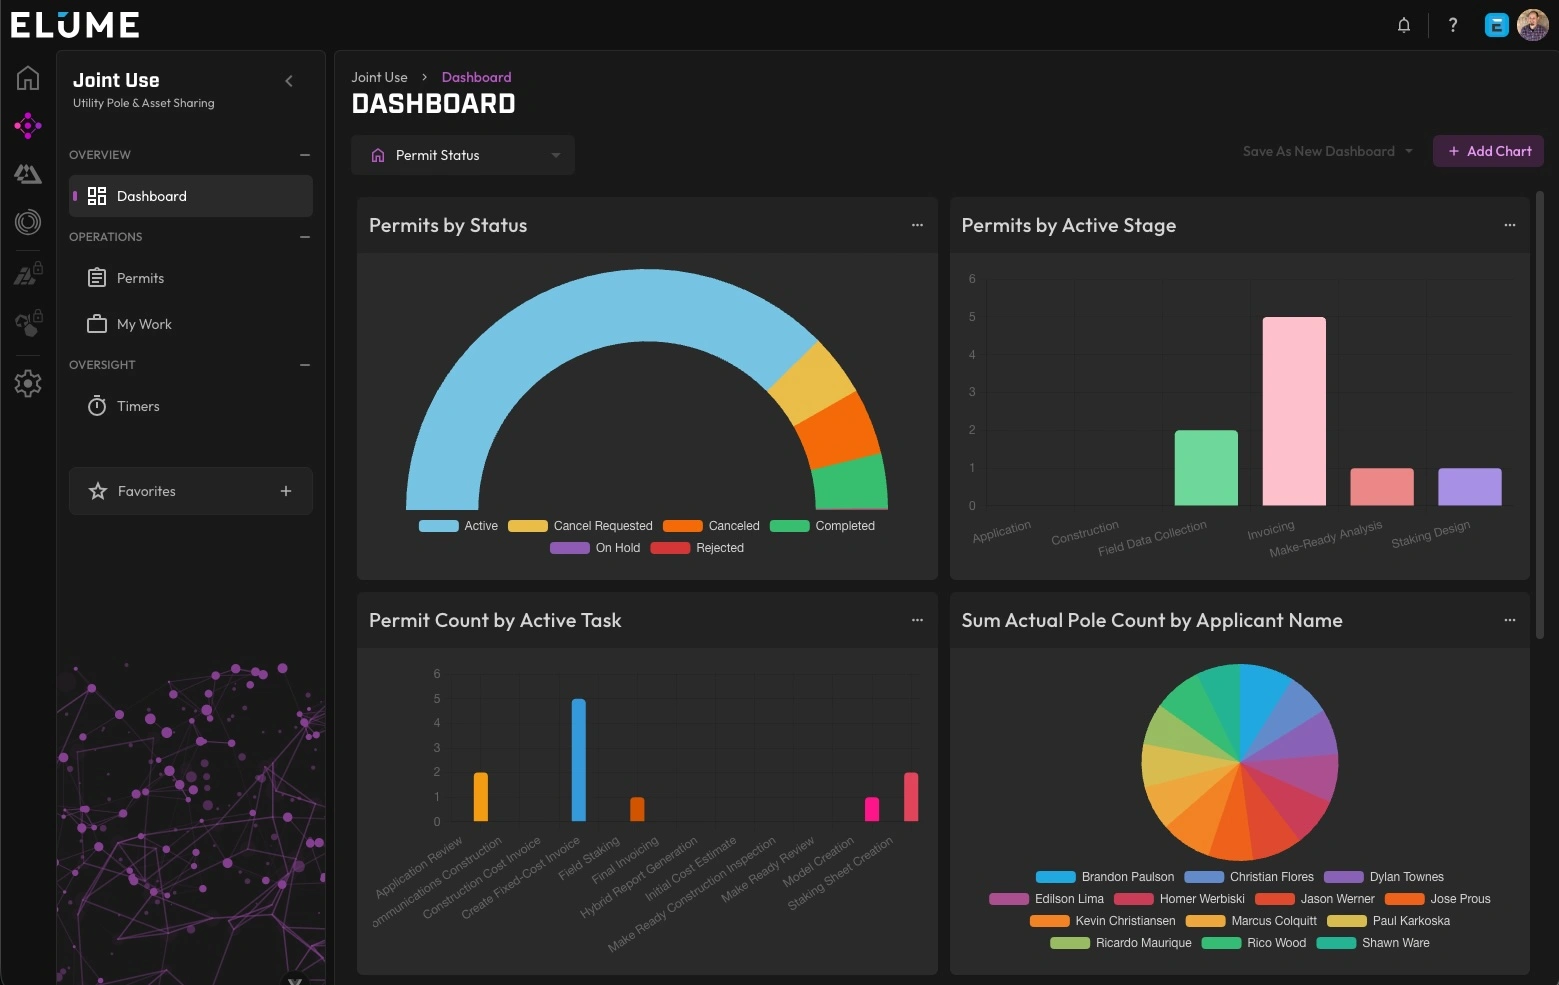The width and height of the screenshot is (1559, 985).
Task: Collapse the Joint Use sidebar panel
Action: 289,81
